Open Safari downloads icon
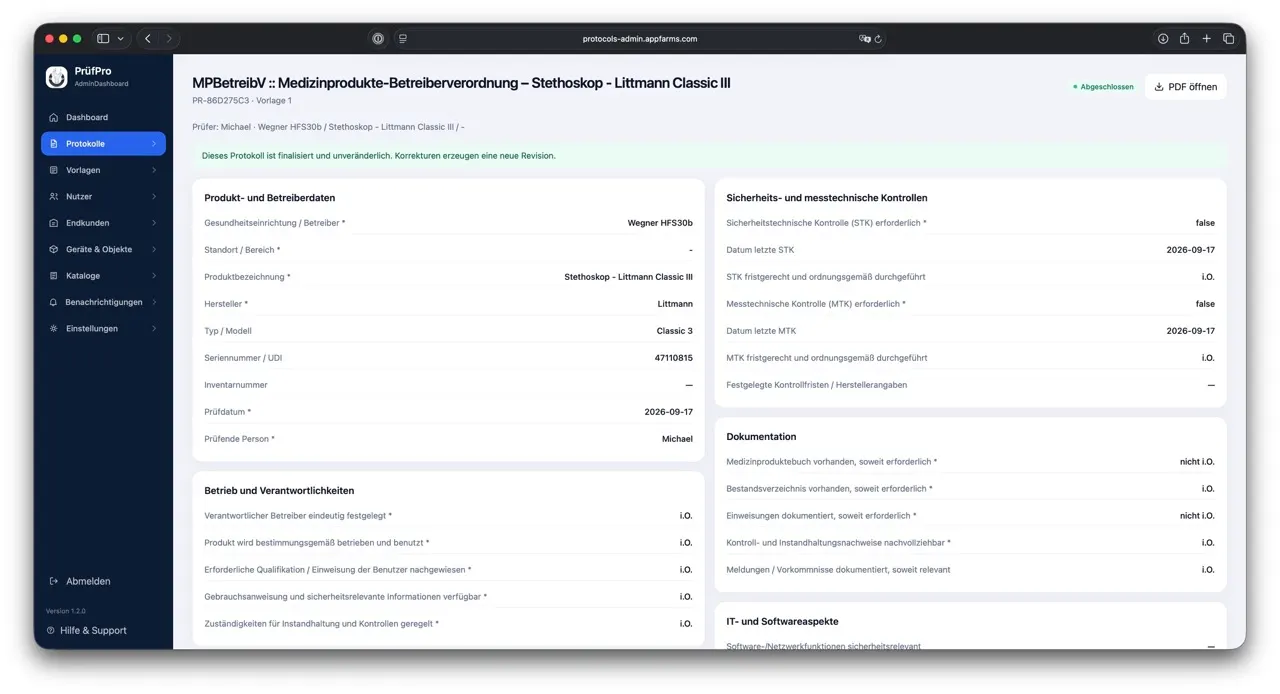The width and height of the screenshot is (1280, 694). pyautogui.click(x=1163, y=39)
